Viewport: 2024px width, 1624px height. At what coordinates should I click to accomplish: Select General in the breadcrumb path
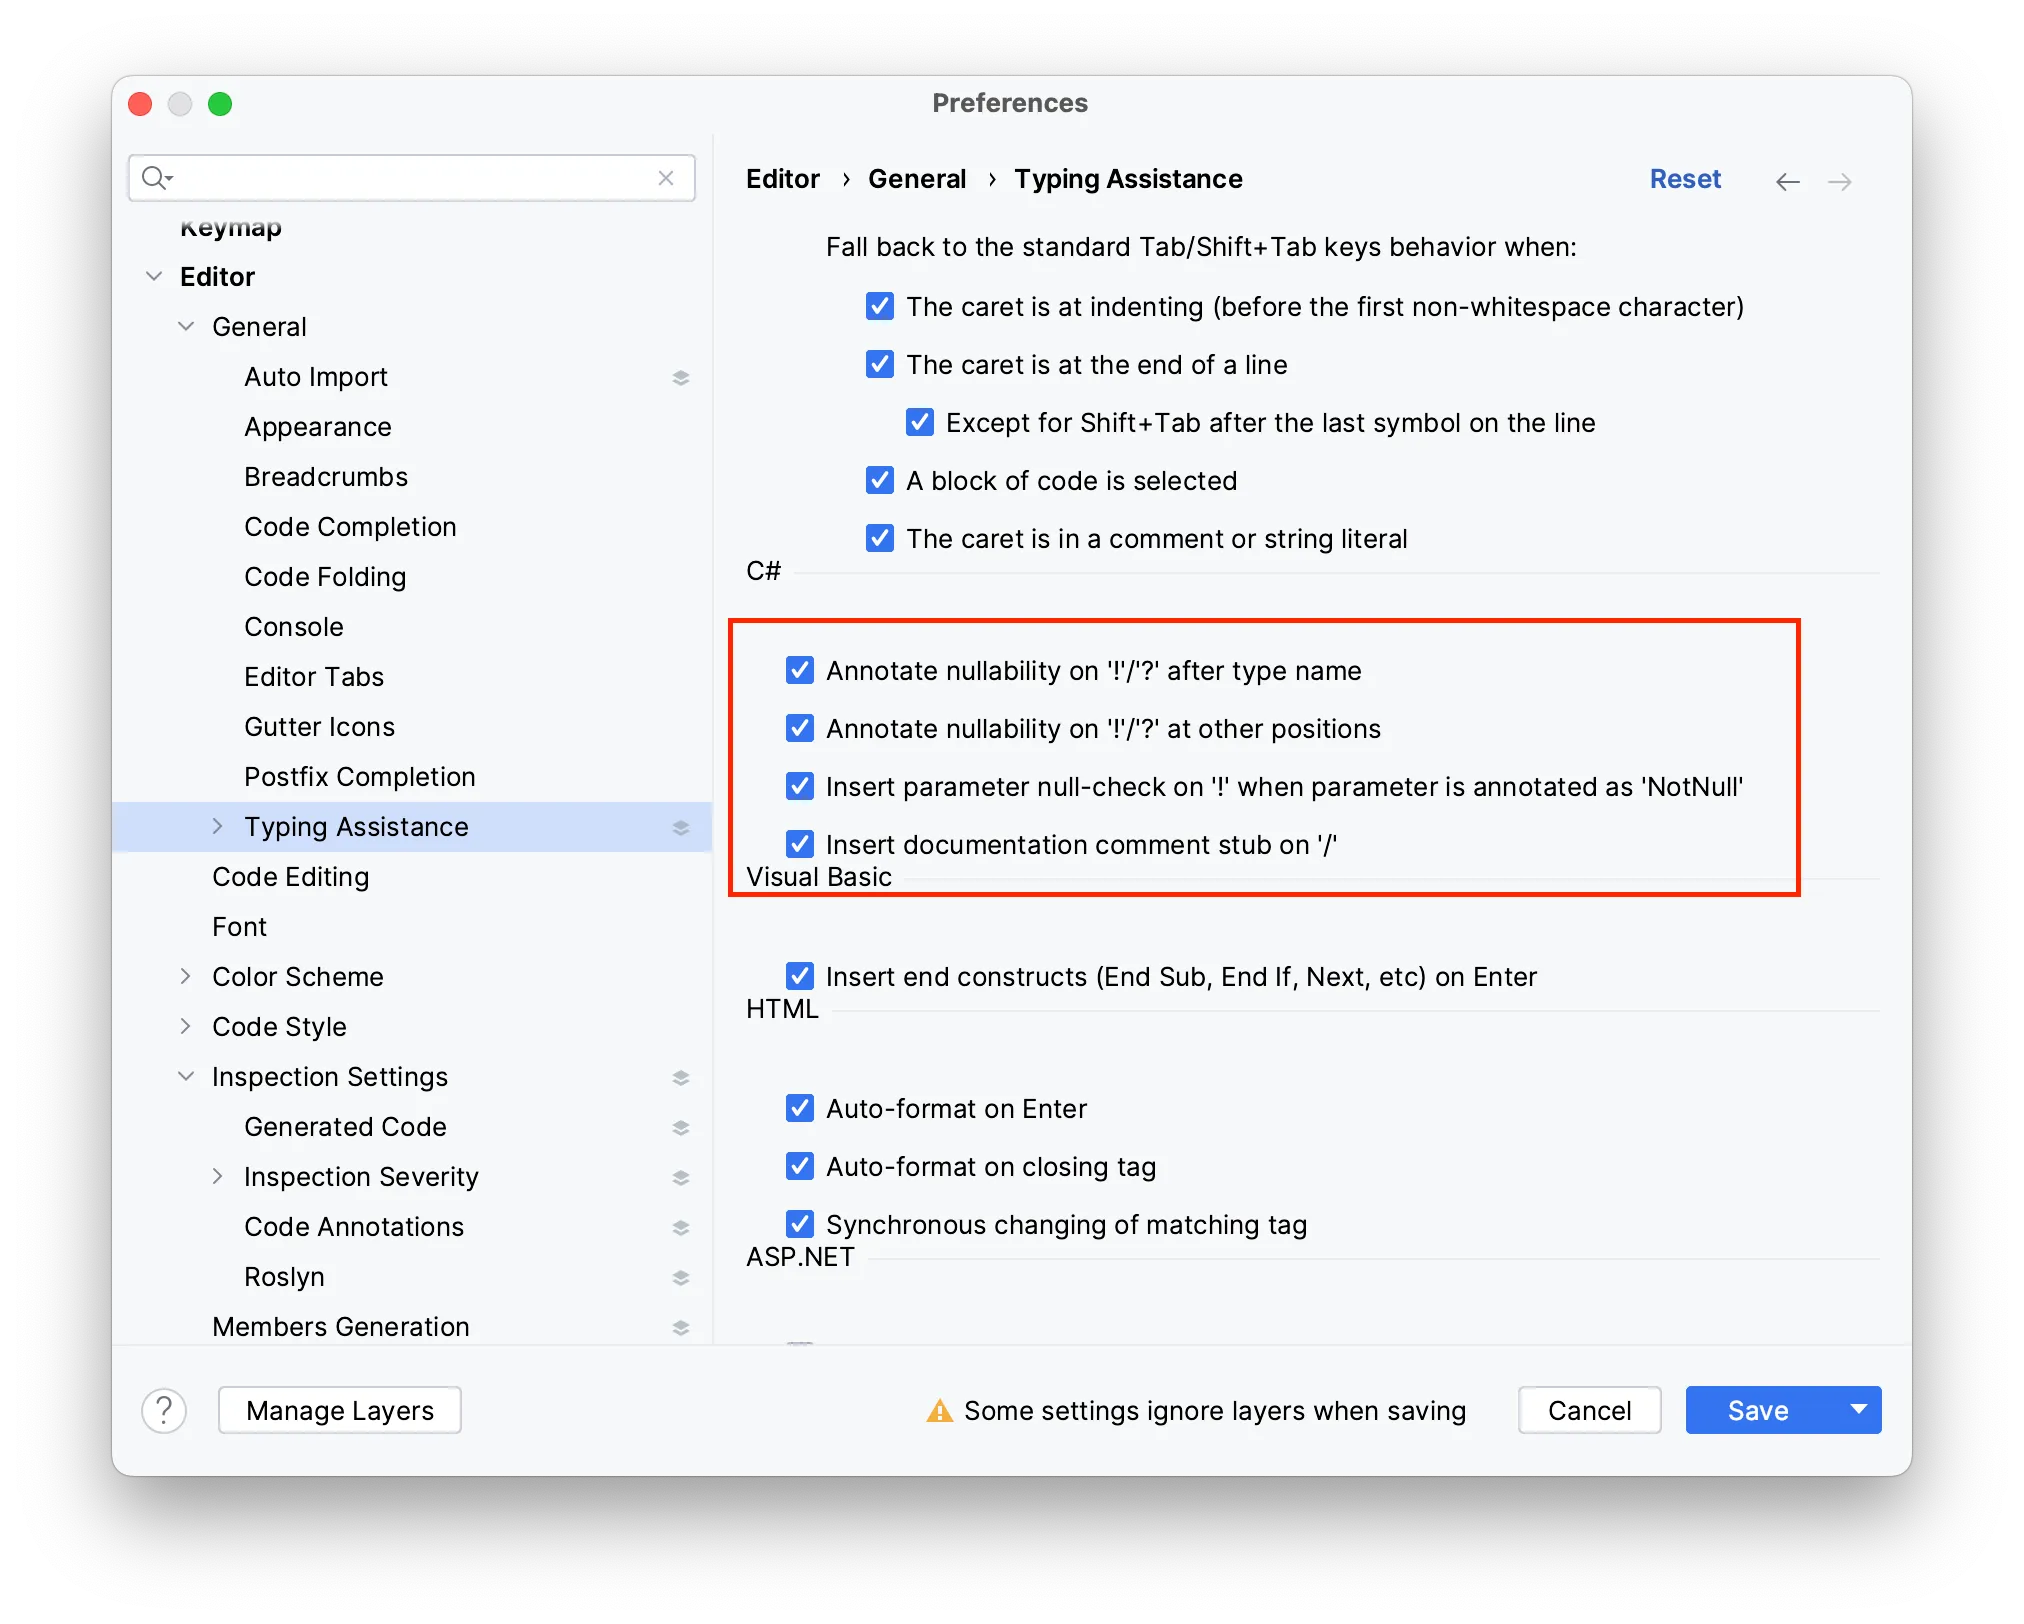pos(917,179)
